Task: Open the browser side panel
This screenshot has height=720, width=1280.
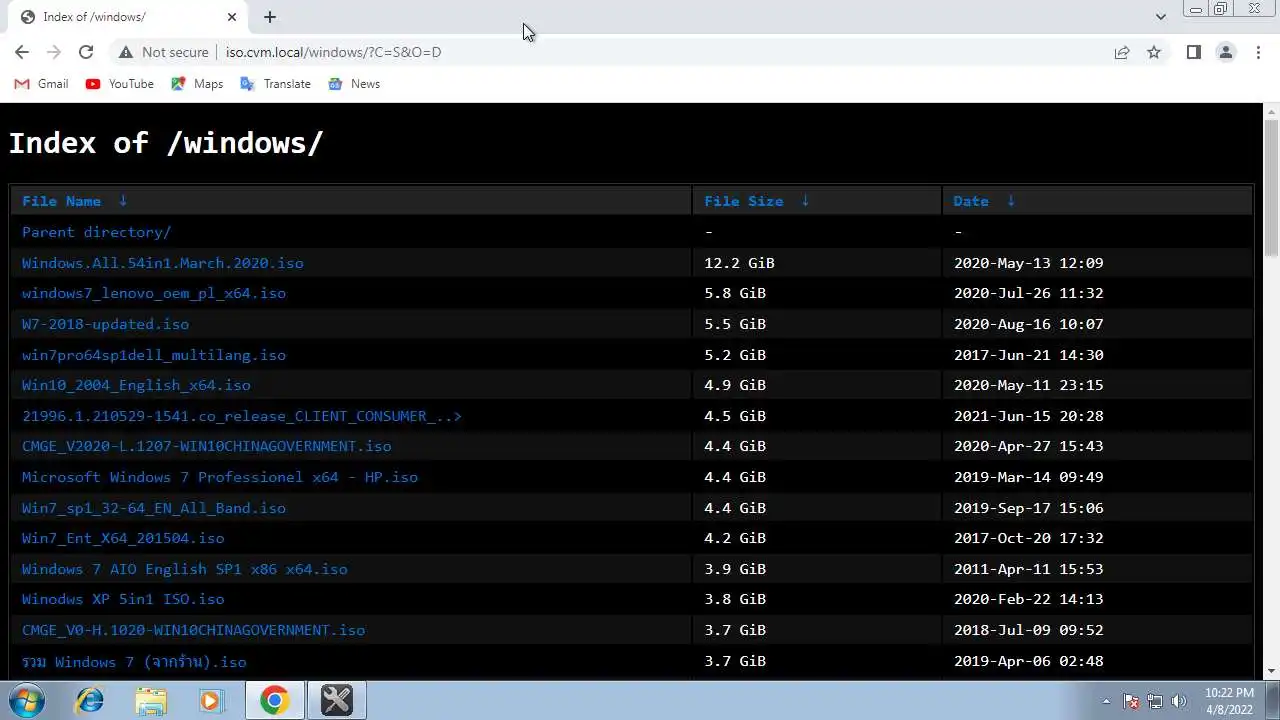Action: tap(1193, 52)
